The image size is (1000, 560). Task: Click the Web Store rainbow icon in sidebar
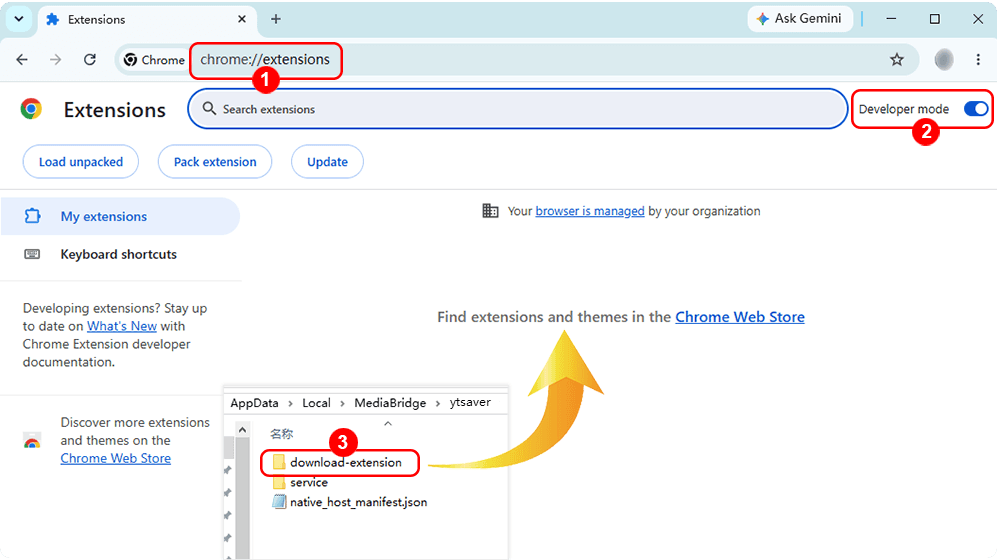32,441
